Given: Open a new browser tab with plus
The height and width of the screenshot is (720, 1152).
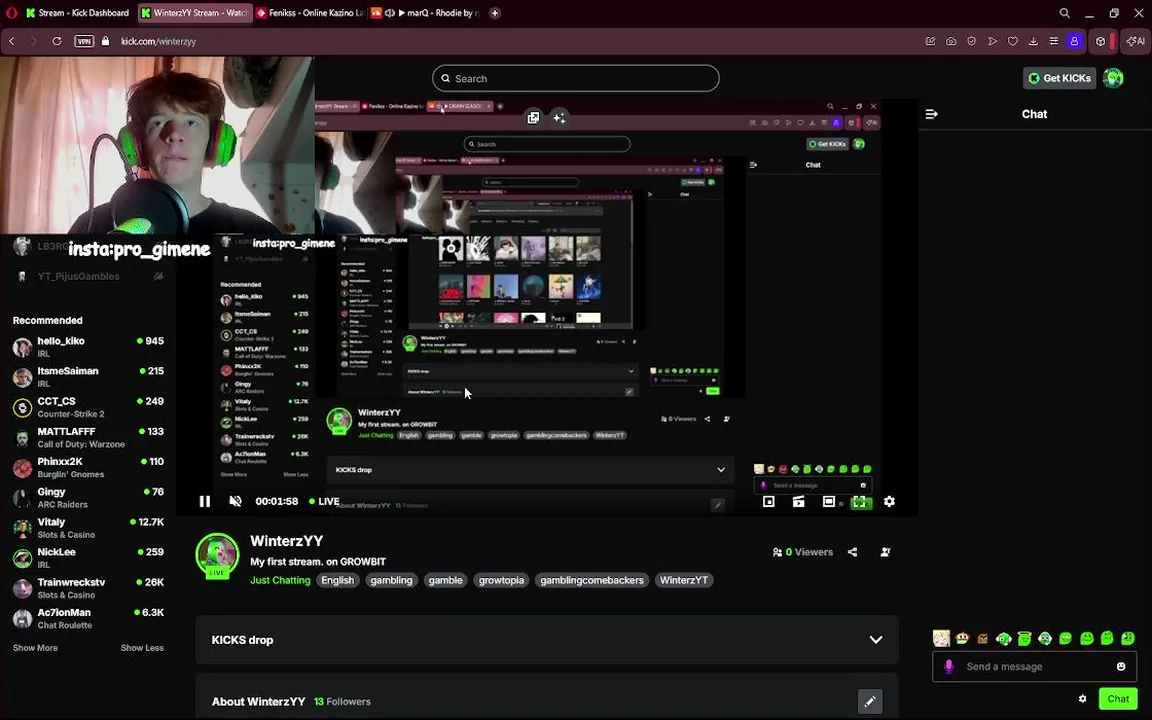Looking at the screenshot, I should (x=495, y=12).
